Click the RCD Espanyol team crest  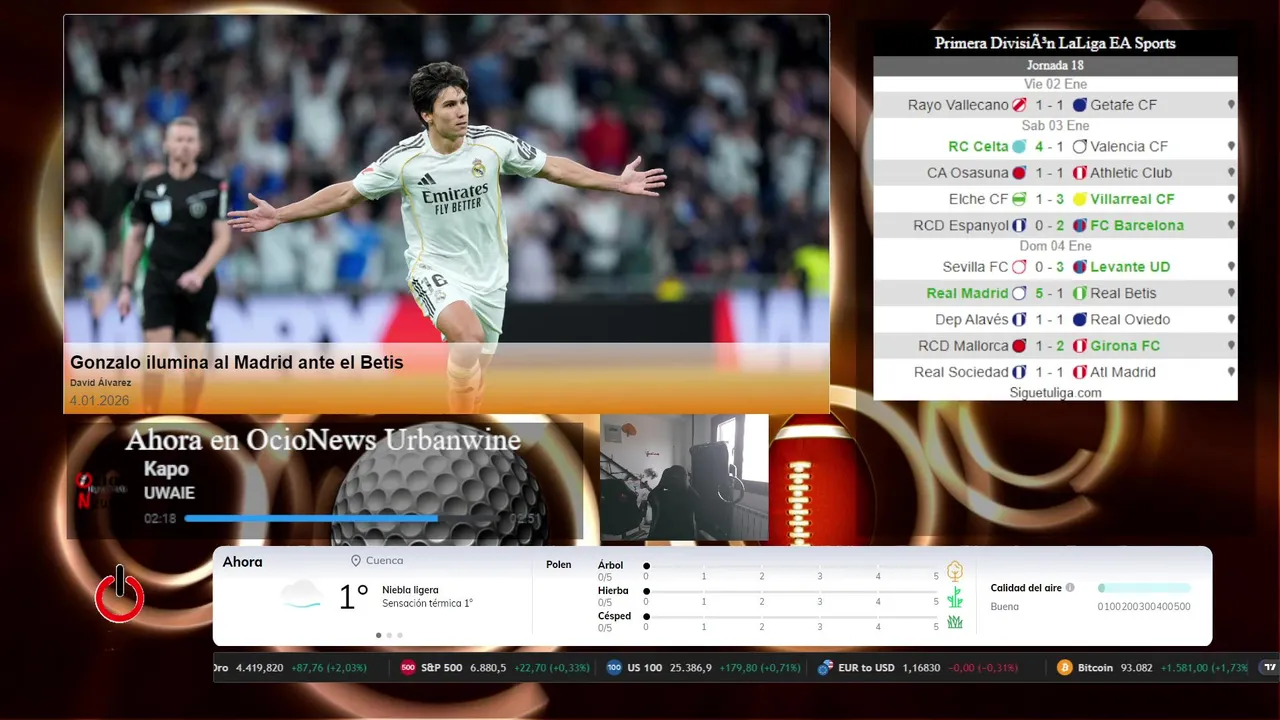pyautogui.click(x=1019, y=225)
